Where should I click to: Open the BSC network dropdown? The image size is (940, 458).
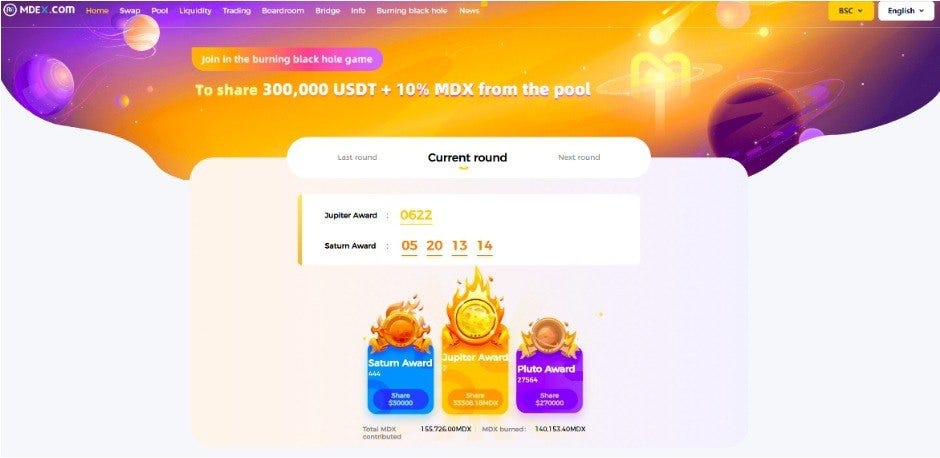pos(851,11)
